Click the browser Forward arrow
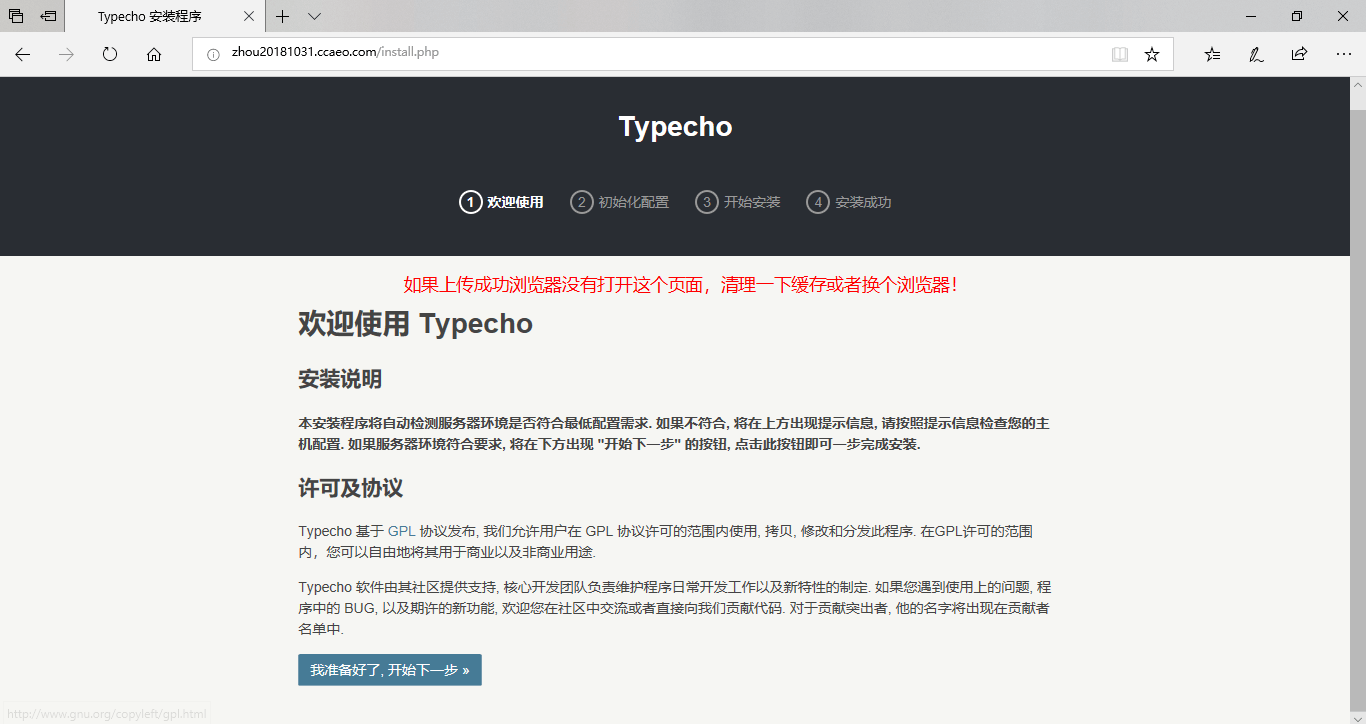Viewport: 1366px width, 724px height. (x=66, y=54)
